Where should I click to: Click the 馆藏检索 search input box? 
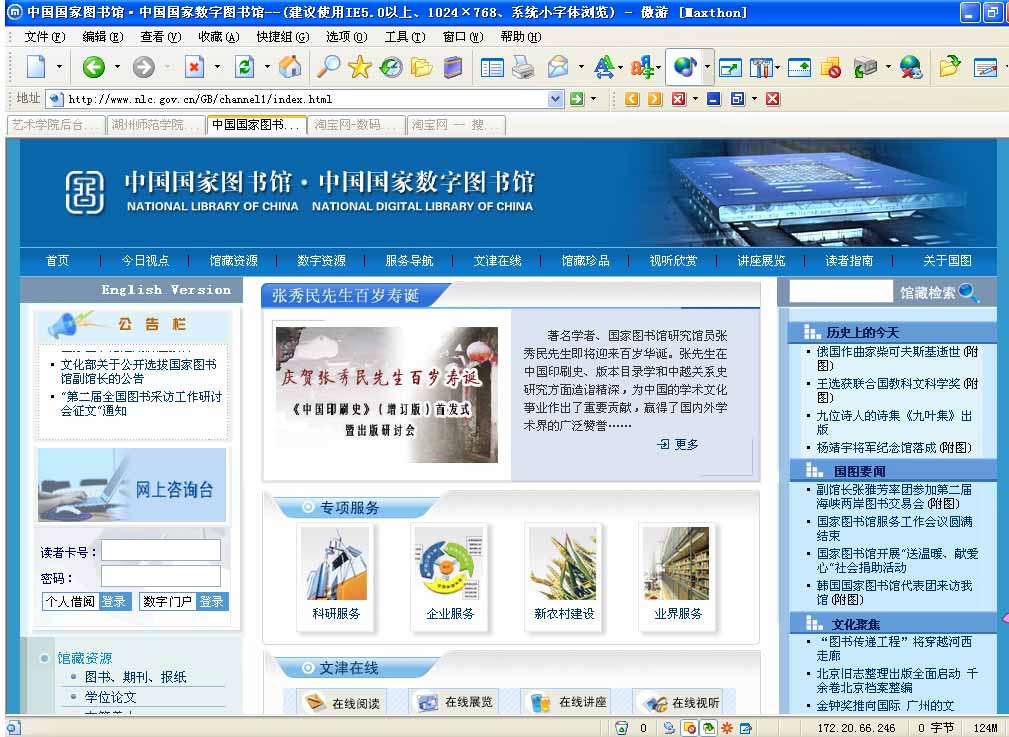click(x=841, y=292)
